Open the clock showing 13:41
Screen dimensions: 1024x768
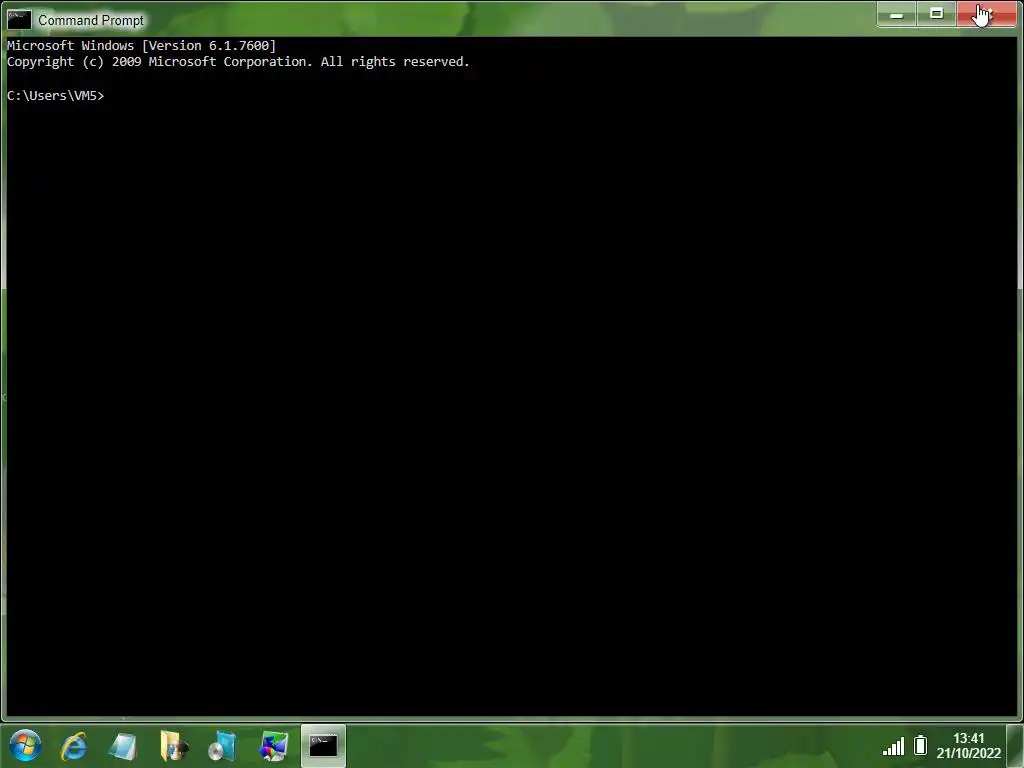pyautogui.click(x=968, y=746)
